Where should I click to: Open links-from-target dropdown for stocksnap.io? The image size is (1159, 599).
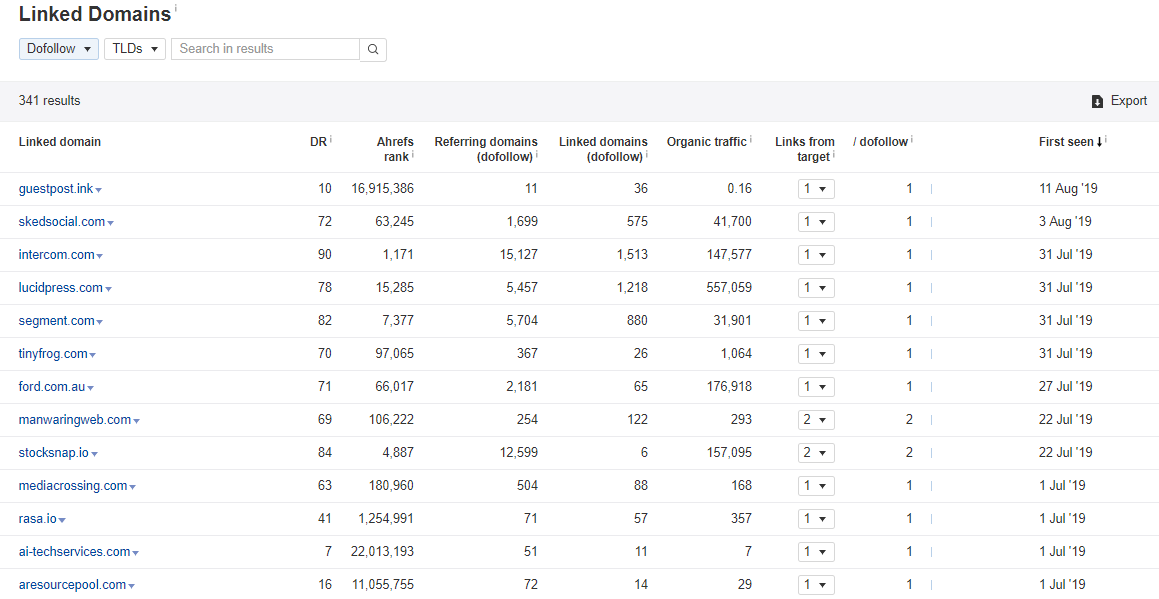point(816,453)
